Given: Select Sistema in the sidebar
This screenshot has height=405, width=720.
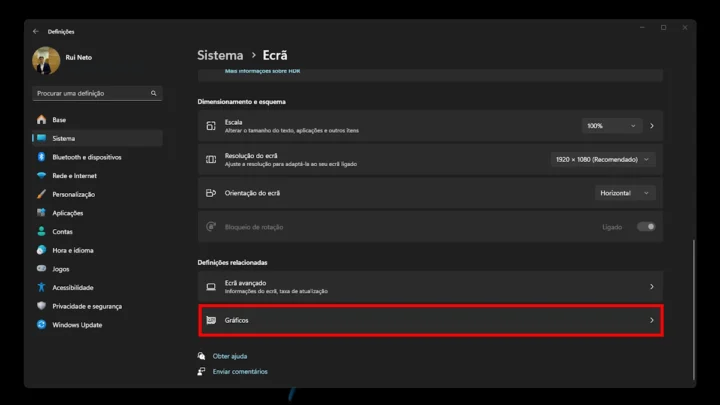Looking at the screenshot, I should 63,139.
